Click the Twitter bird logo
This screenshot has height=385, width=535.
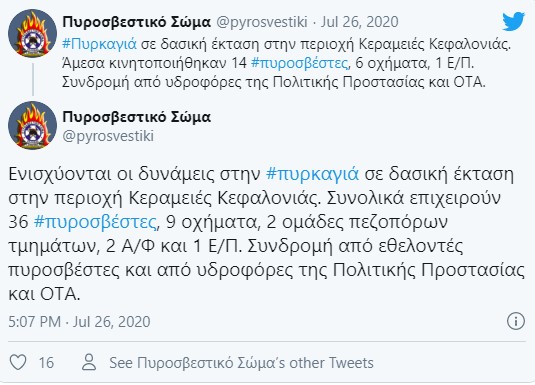point(514,21)
